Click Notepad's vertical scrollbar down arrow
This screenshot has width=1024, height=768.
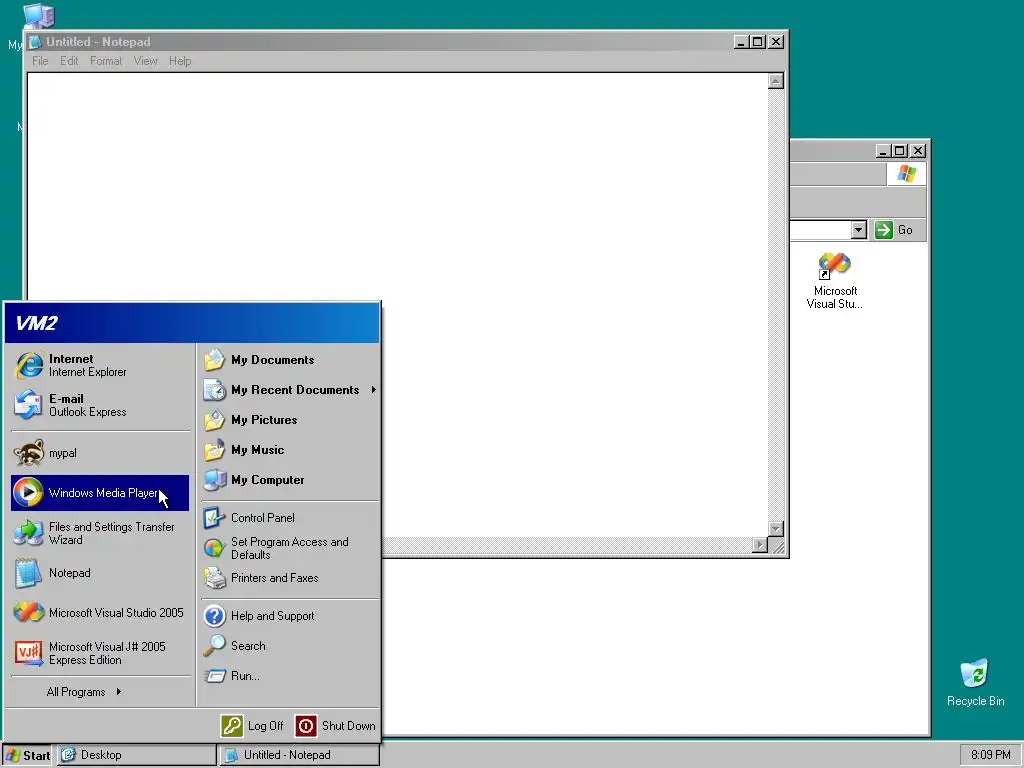(776, 529)
